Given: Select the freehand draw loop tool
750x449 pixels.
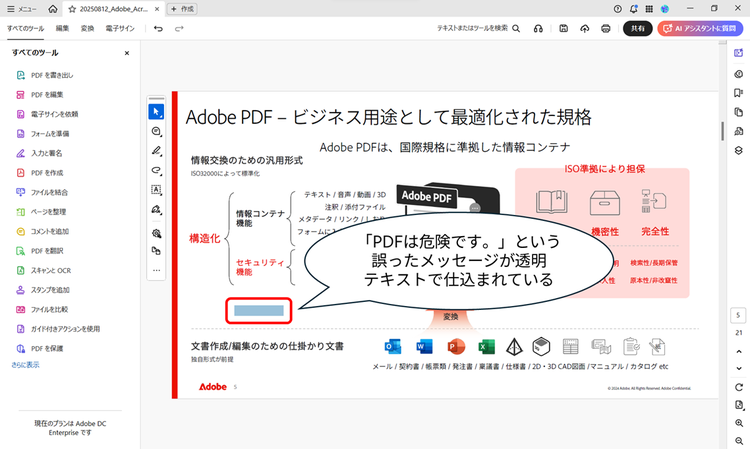Looking at the screenshot, I should [x=156, y=171].
